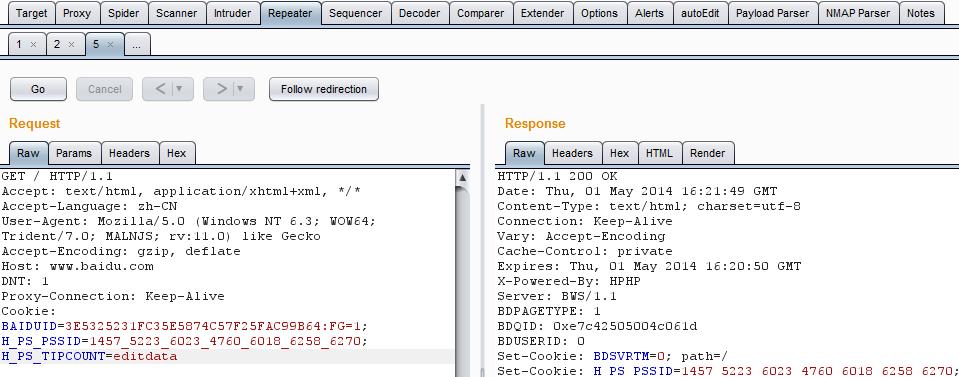Close Repeater tab number 5

[x=110, y=44]
